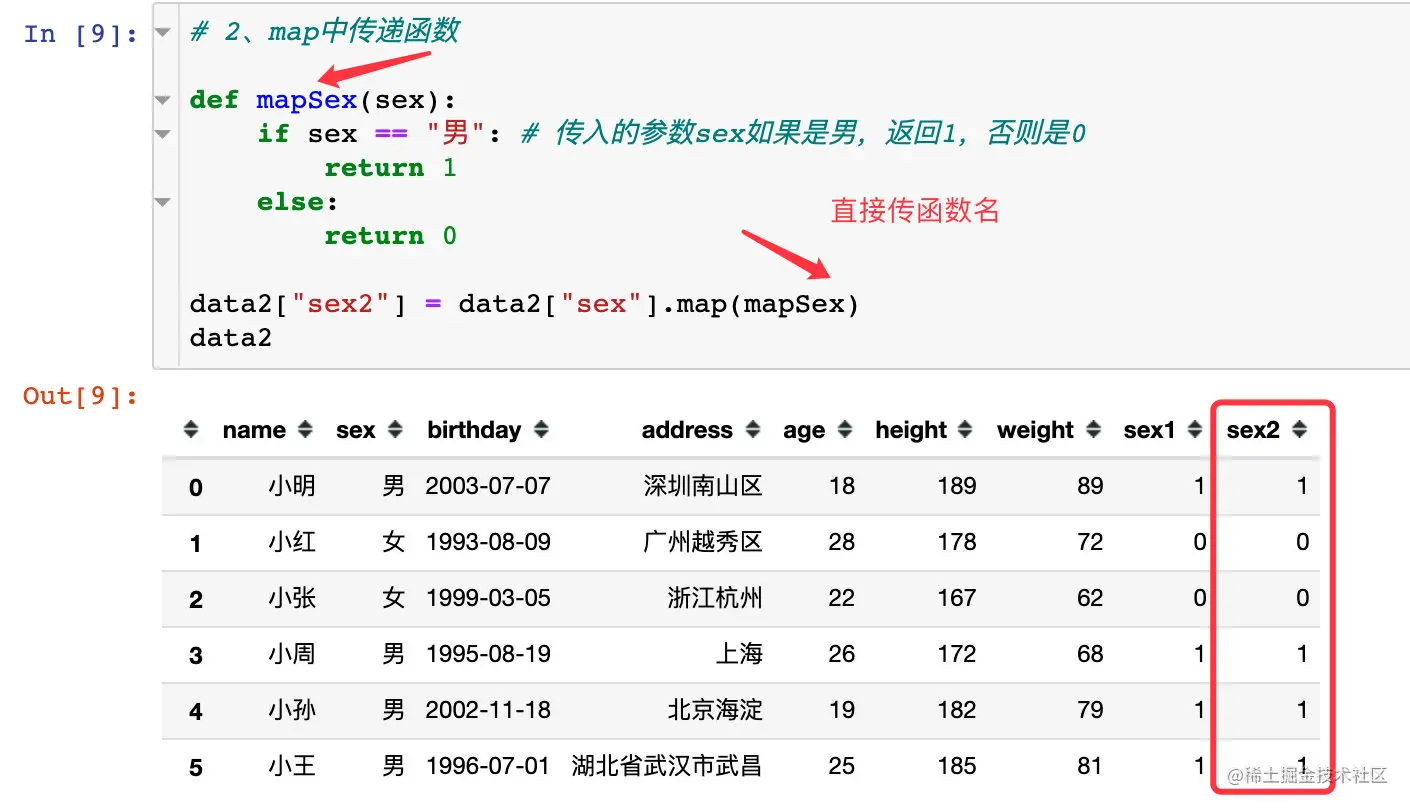
Task: Select the name cell 小红
Action: click(292, 542)
